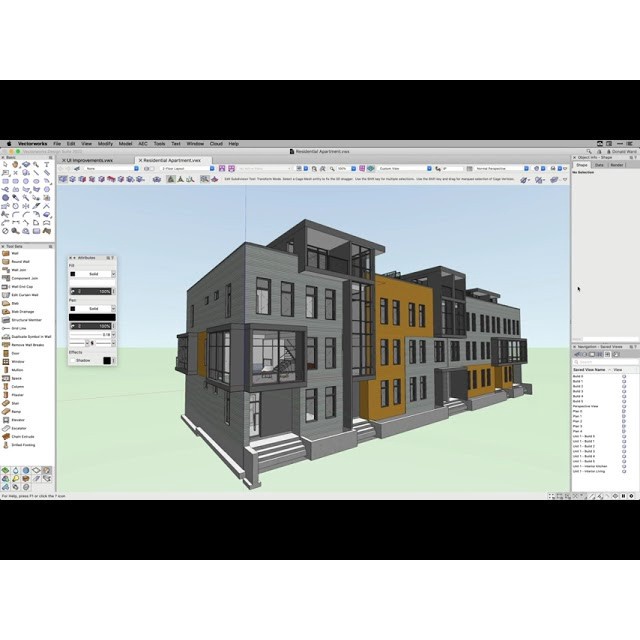This screenshot has height=640, width=640.
Task: Activate the Door tool
Action: tap(15, 352)
